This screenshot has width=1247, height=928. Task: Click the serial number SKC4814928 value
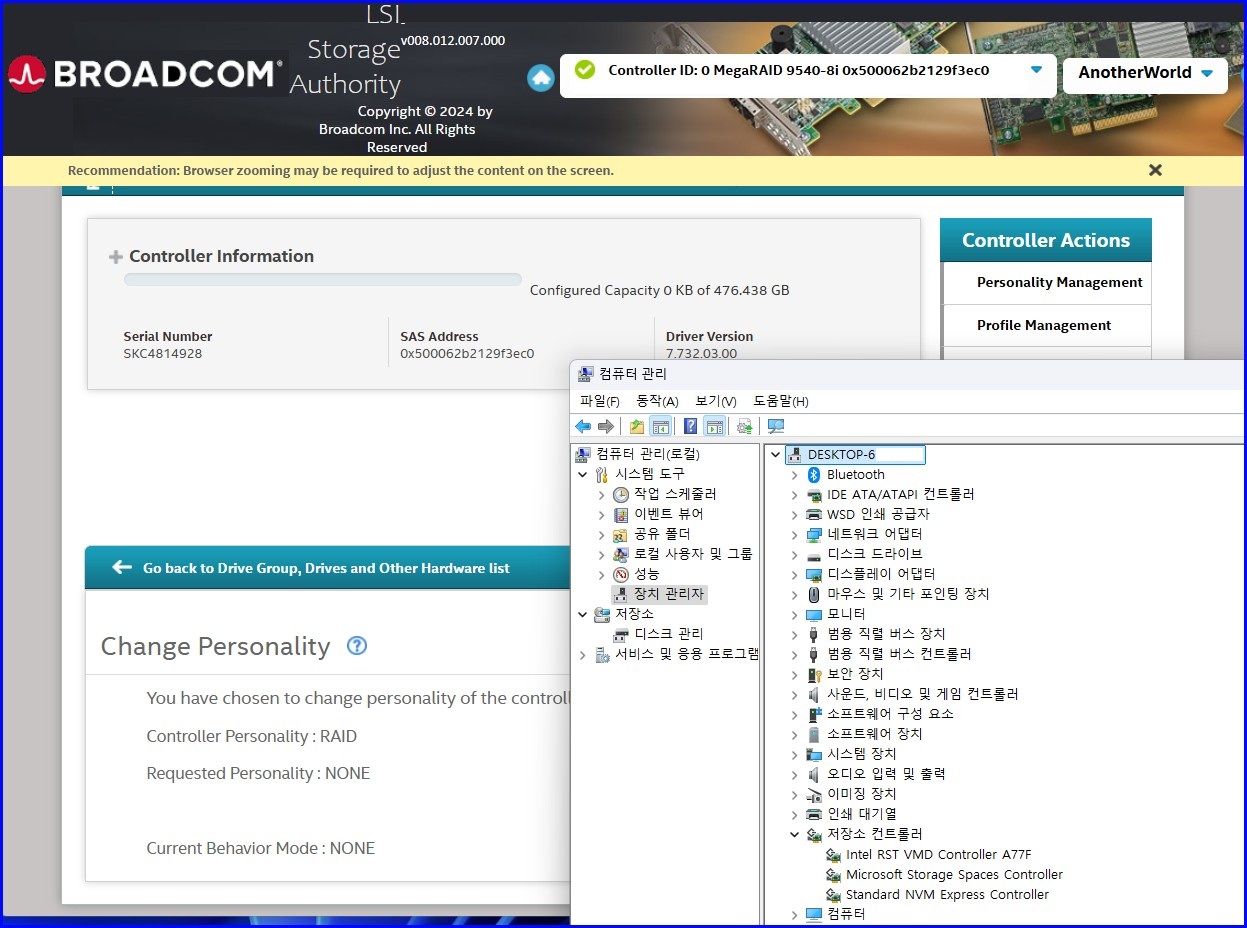pyautogui.click(x=163, y=354)
